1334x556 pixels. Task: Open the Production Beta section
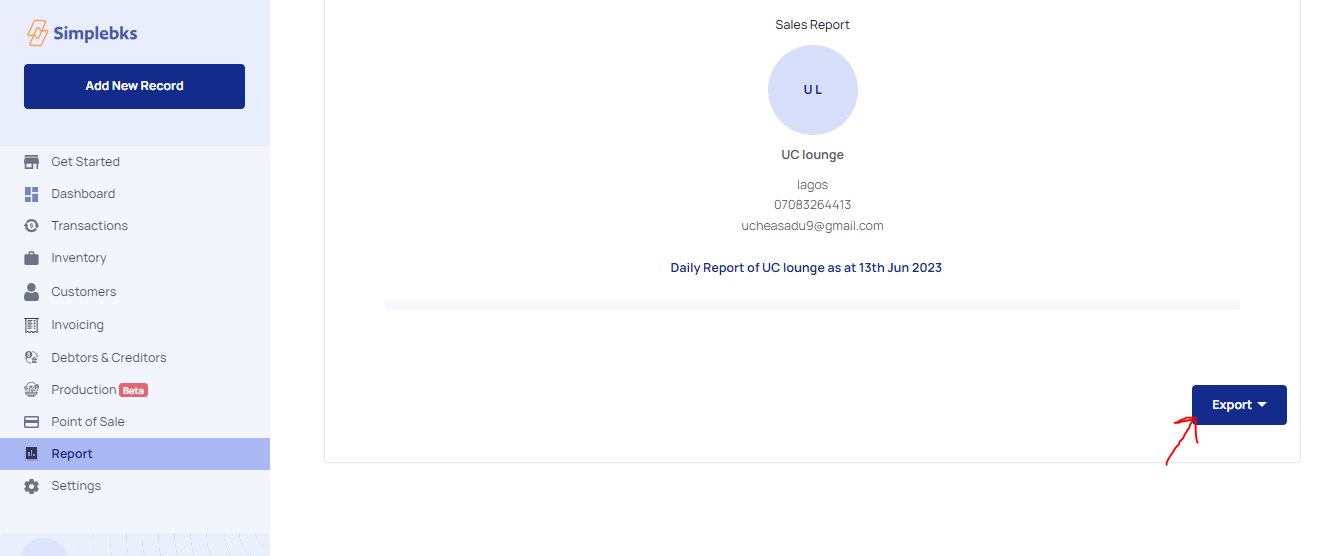(x=84, y=390)
